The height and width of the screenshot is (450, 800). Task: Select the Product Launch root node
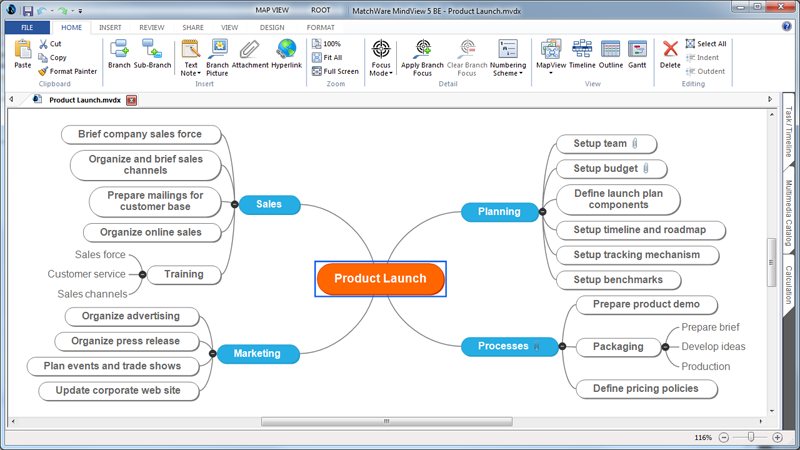pos(381,279)
